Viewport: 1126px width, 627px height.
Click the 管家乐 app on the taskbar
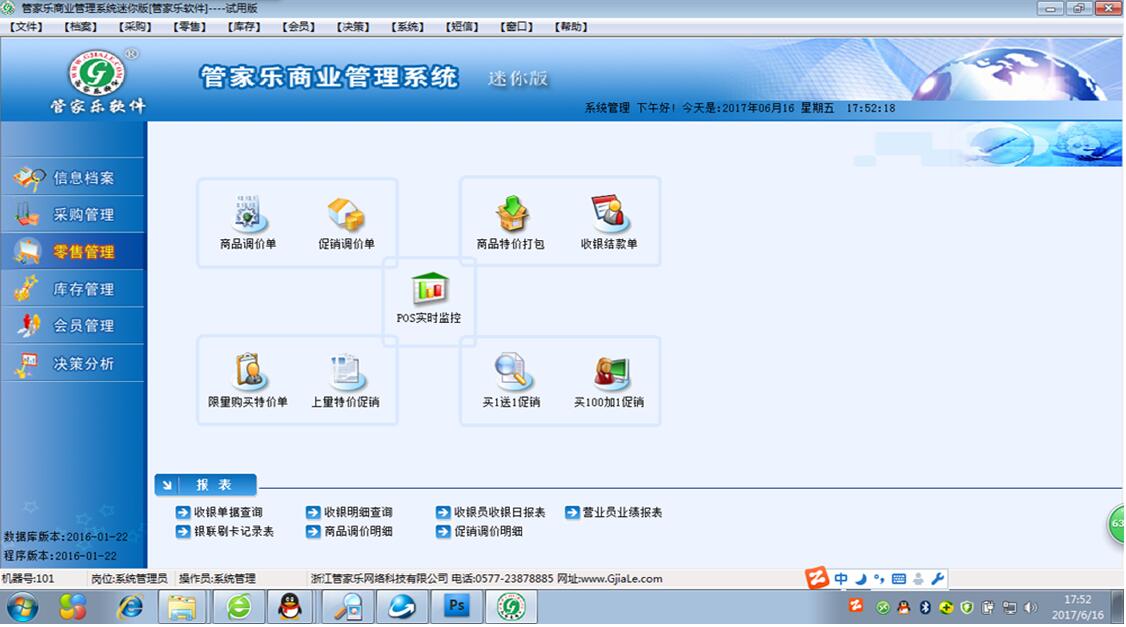511,607
